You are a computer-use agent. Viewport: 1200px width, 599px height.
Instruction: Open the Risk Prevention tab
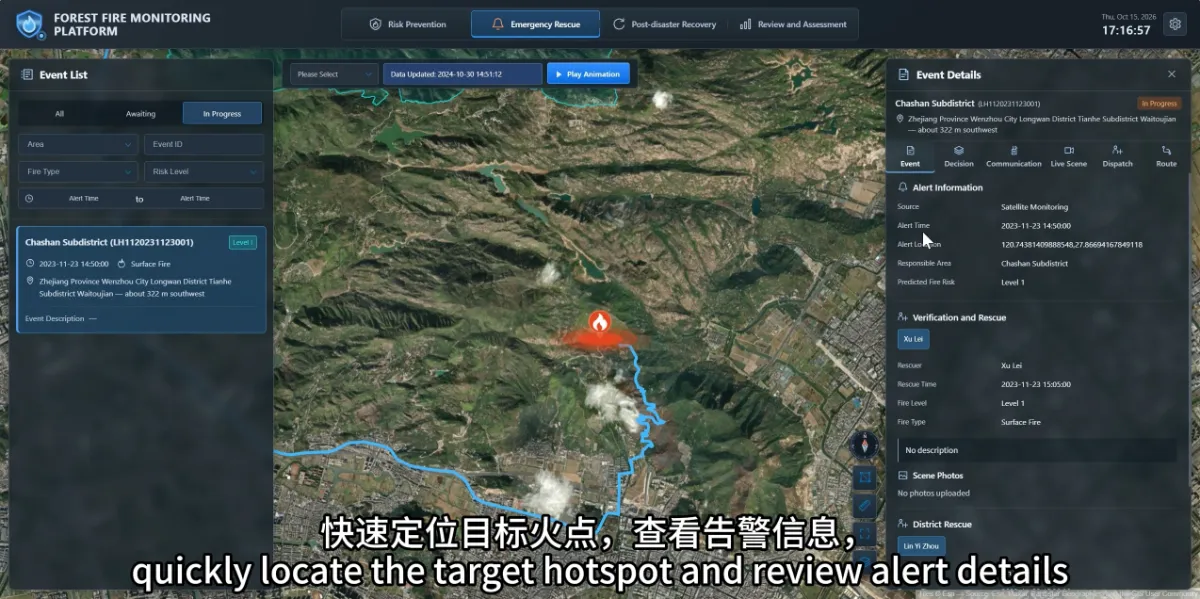pyautogui.click(x=407, y=24)
